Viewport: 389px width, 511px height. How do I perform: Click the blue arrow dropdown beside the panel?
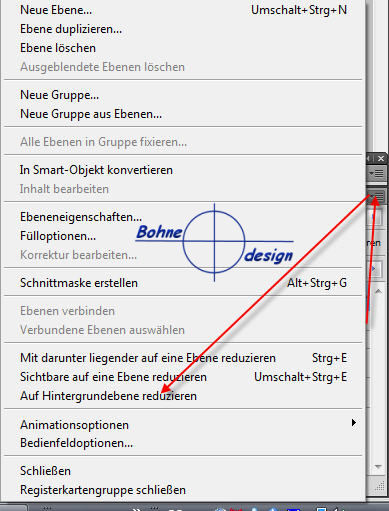coord(375,268)
